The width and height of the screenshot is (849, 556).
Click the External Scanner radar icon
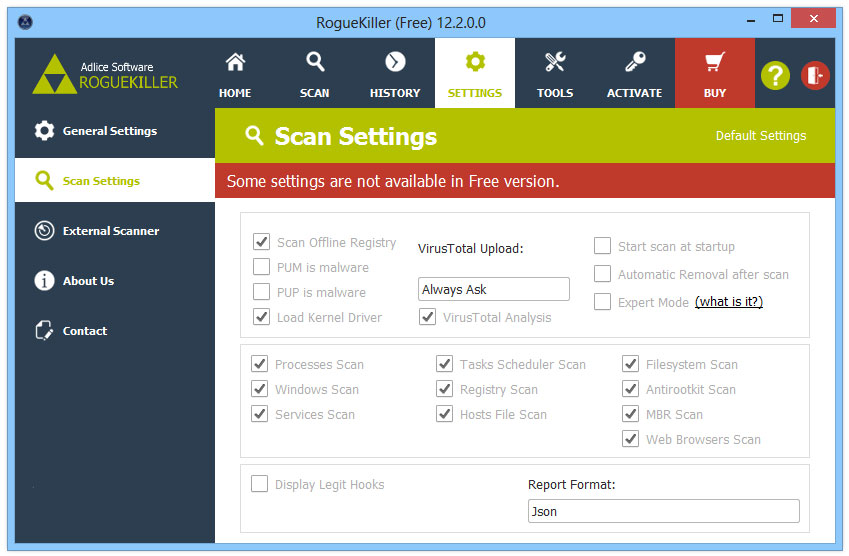(44, 231)
